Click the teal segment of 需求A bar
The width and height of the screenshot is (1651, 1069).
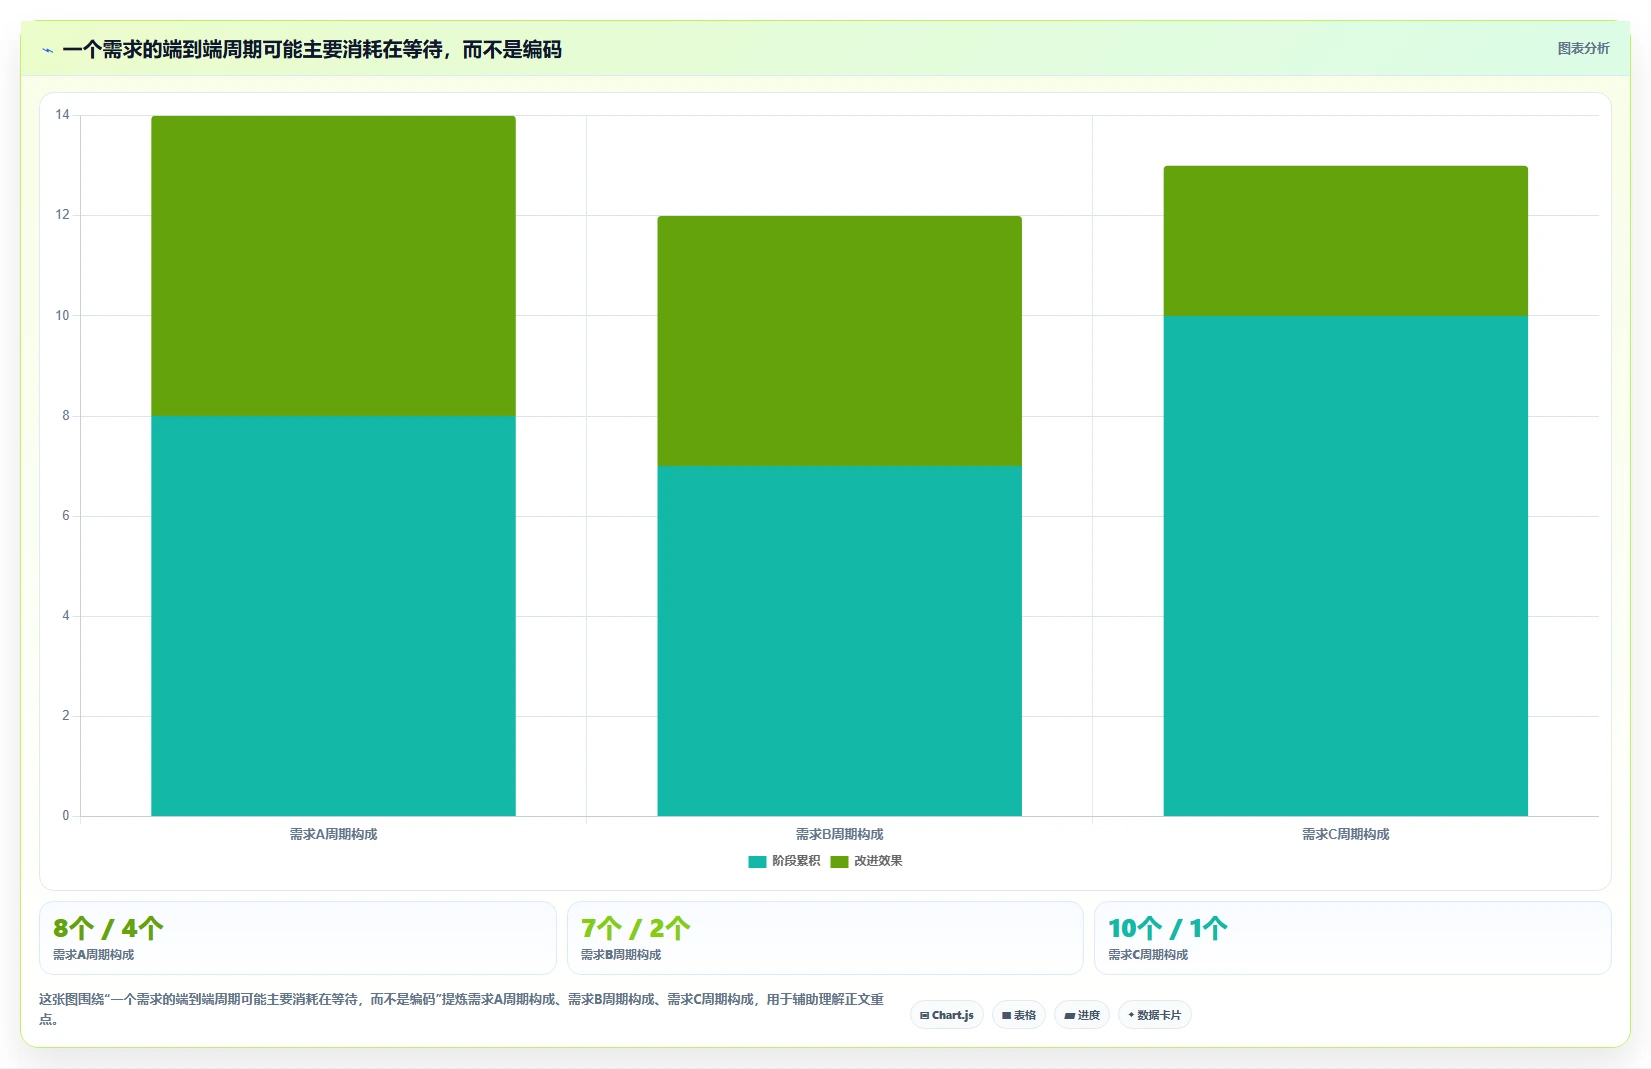(x=333, y=616)
